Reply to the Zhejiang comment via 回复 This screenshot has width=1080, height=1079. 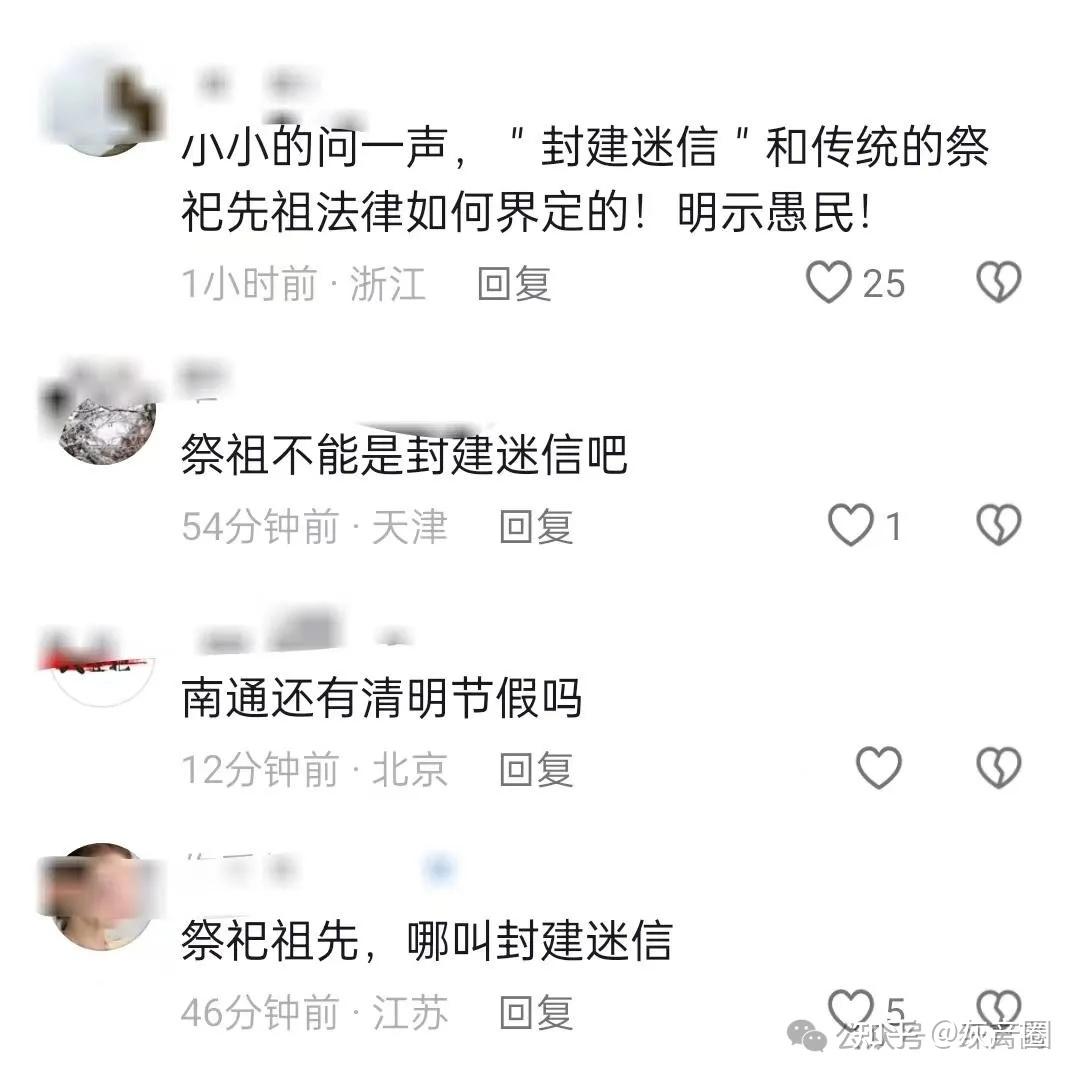click(x=515, y=284)
